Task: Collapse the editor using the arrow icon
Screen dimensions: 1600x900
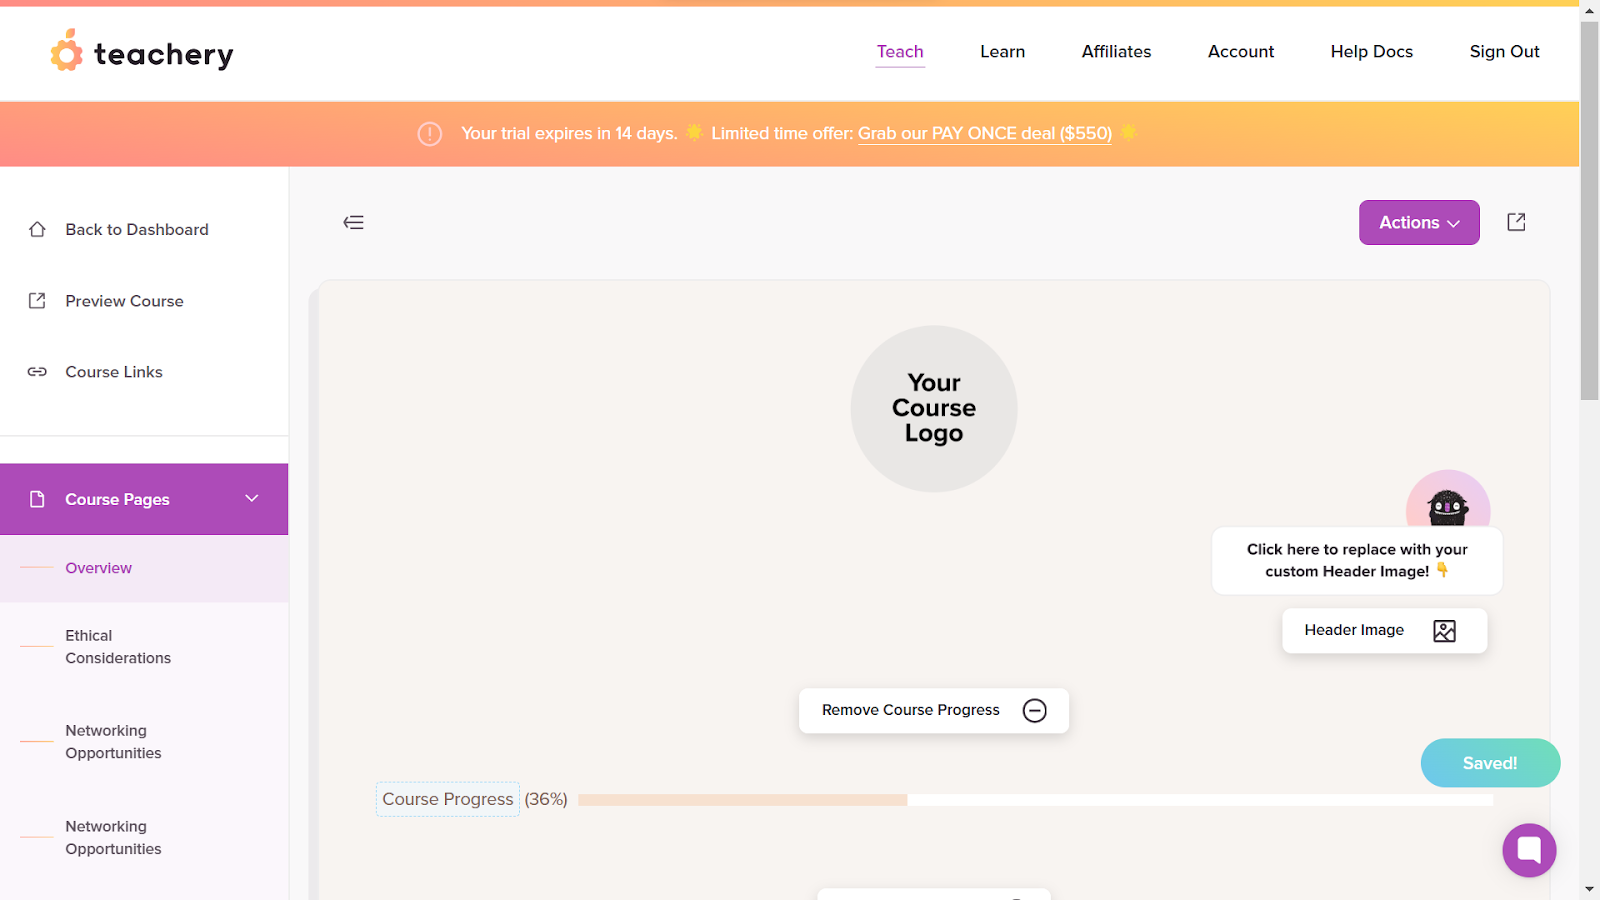Action: tap(353, 222)
